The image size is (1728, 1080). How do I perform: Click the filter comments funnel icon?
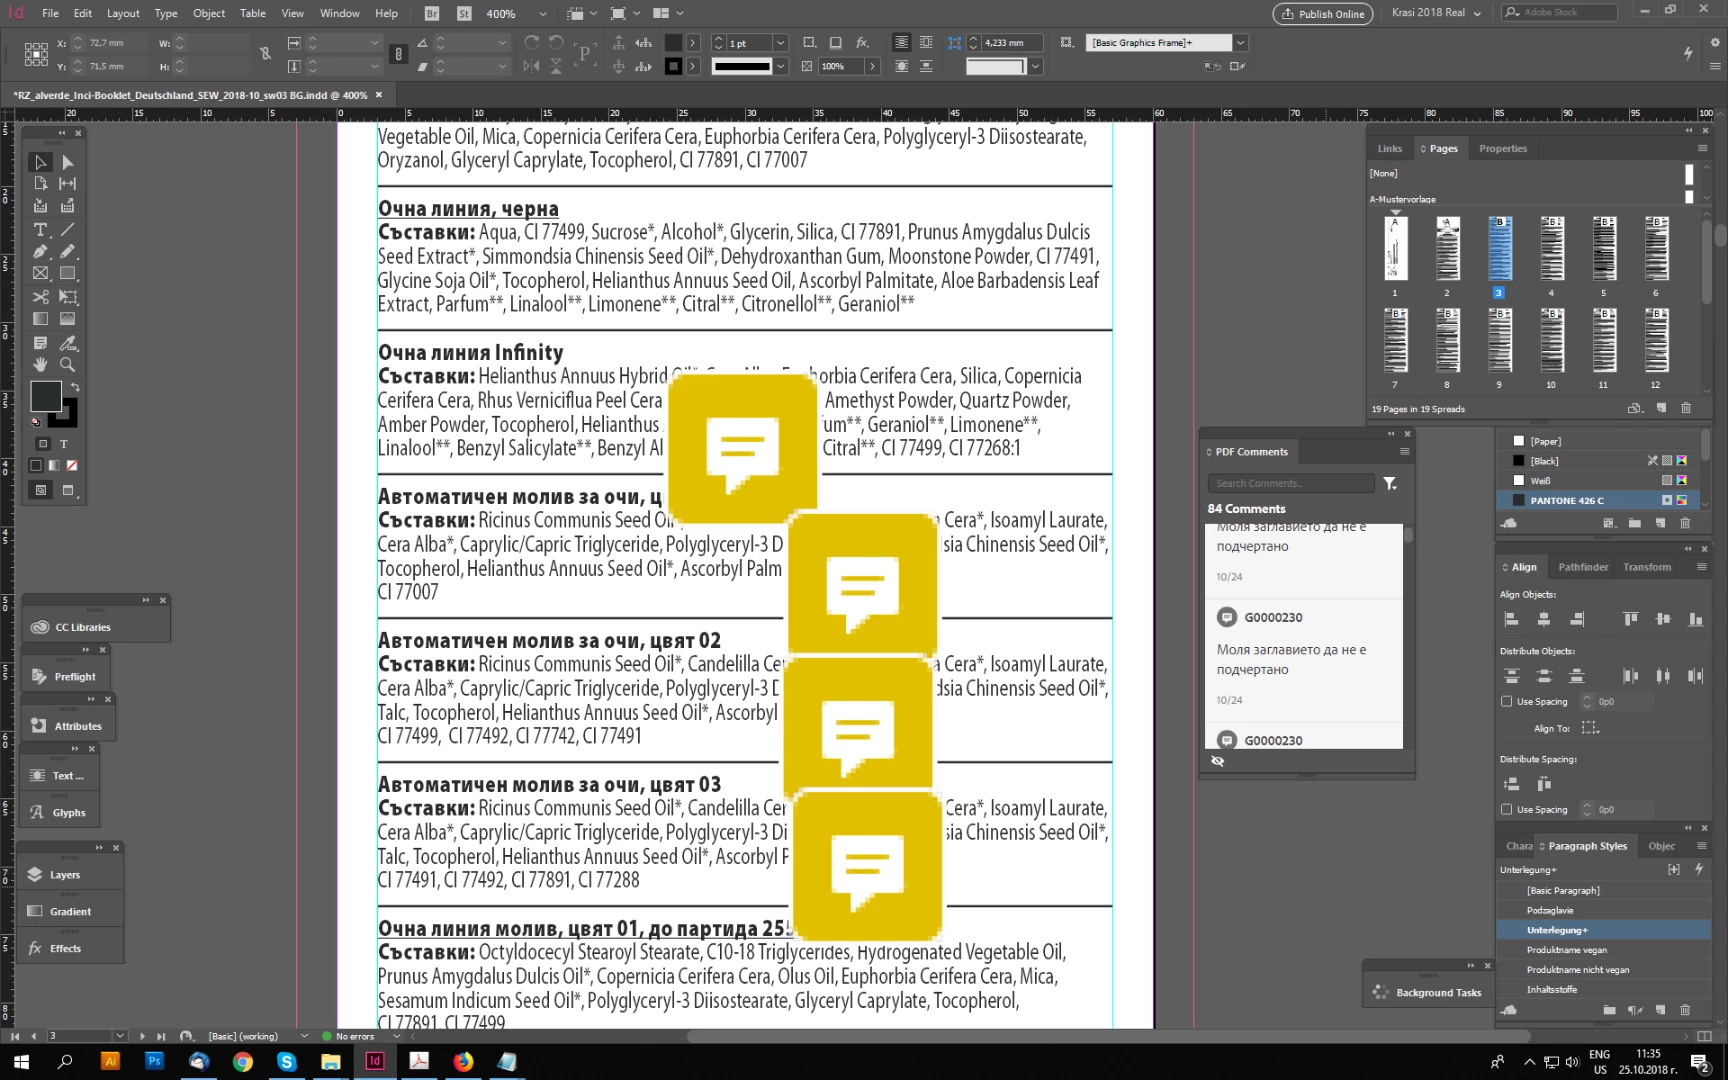tap(1390, 484)
